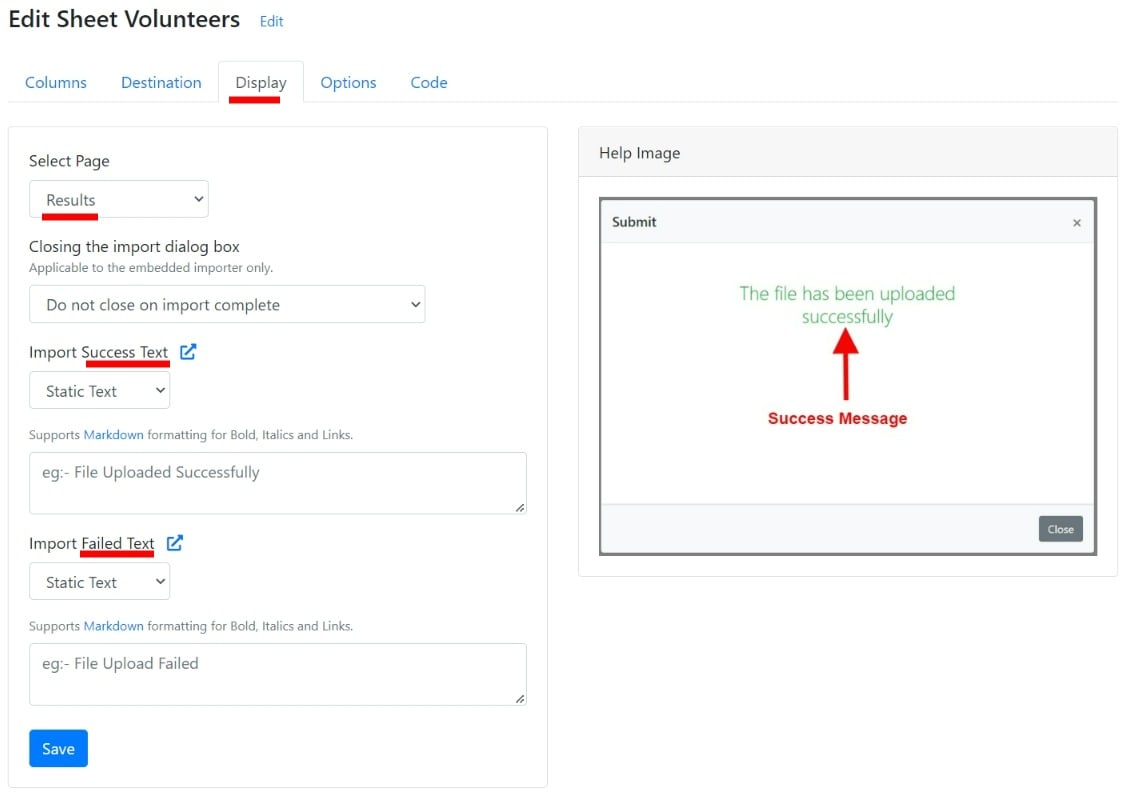This screenshot has width=1131, height=795.
Task: Click the 'Help Image' panel header
Action: (848, 153)
